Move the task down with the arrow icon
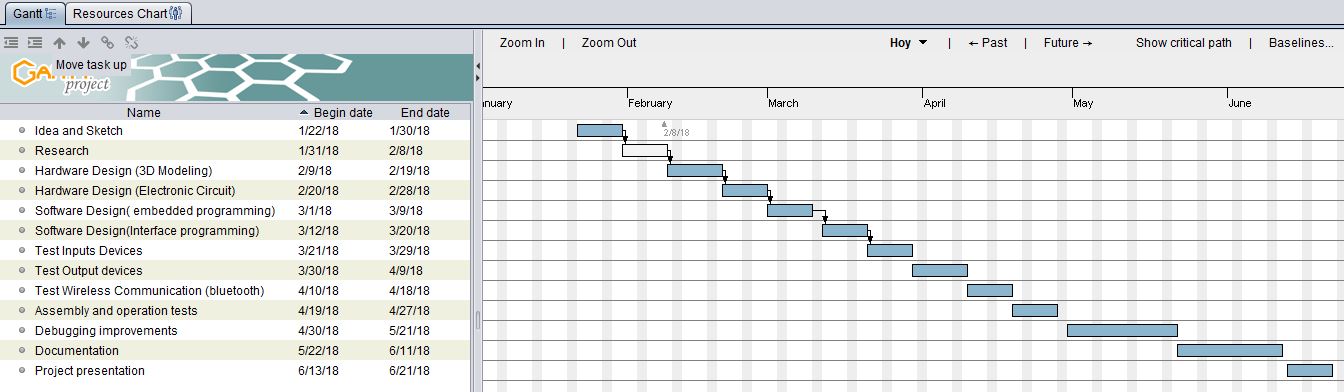 click(x=83, y=43)
